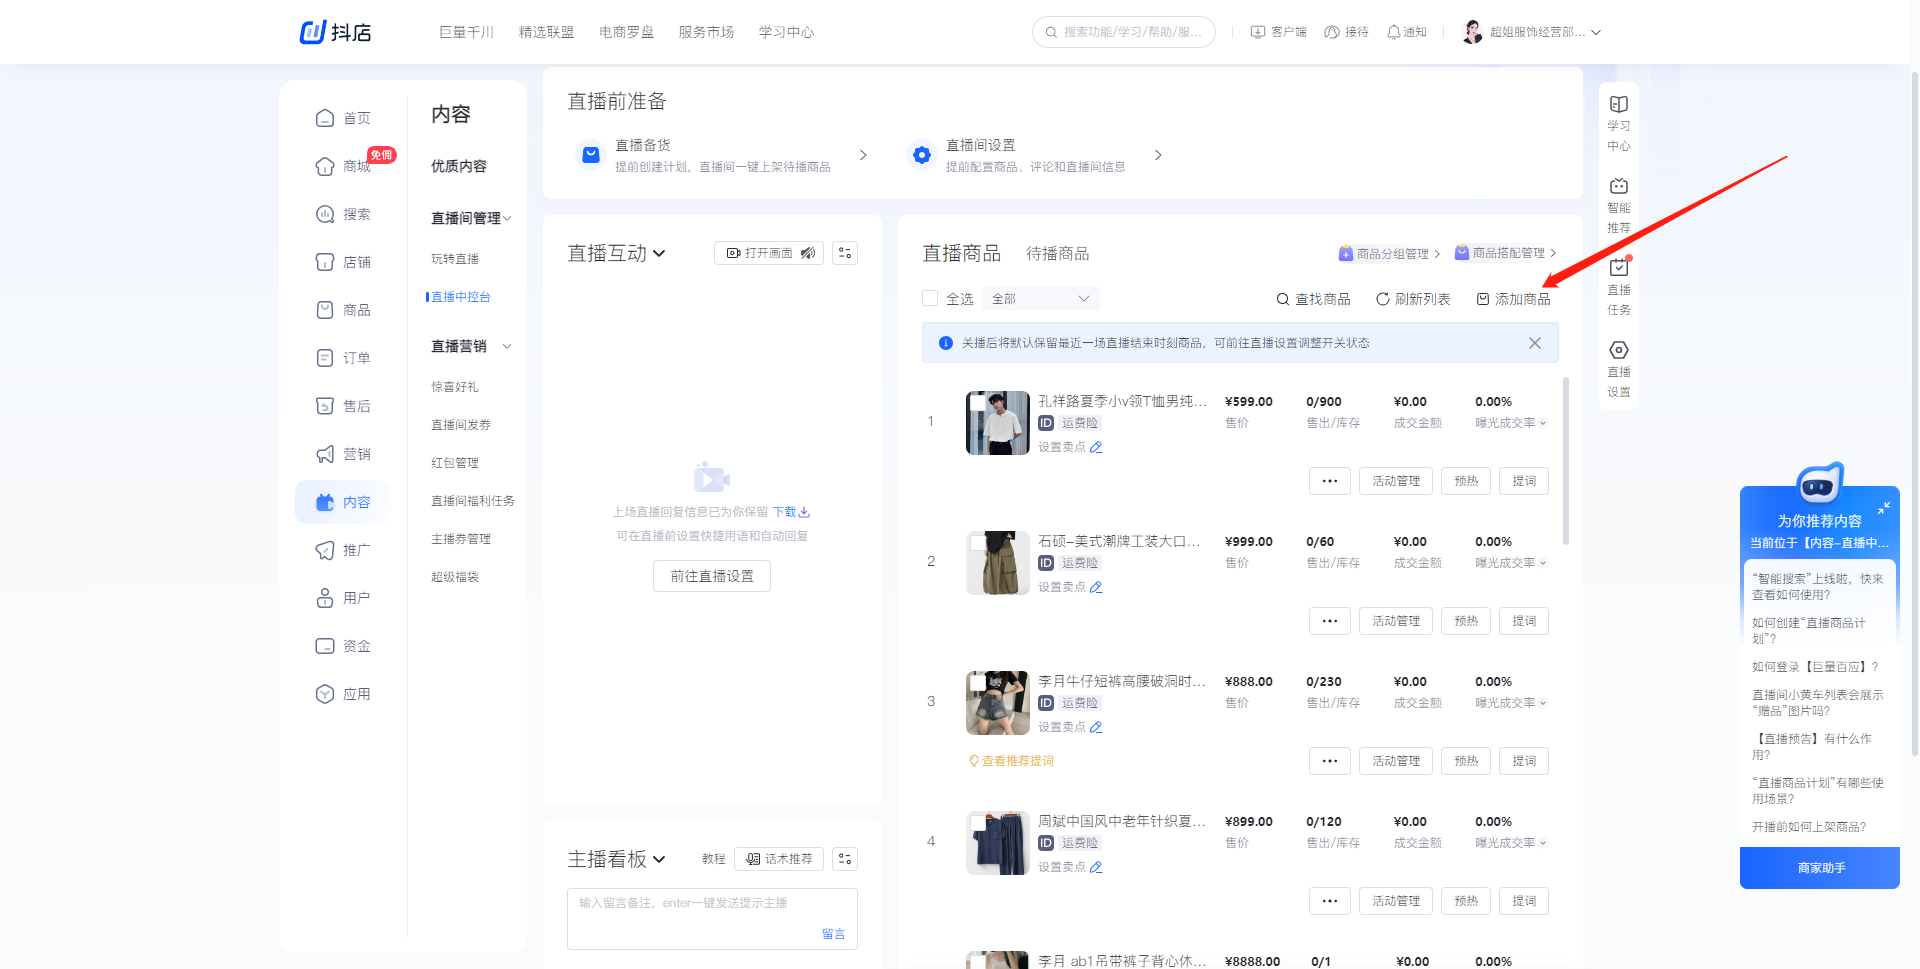
Task: Click the product list vertical scrollbar
Action: [x=1566, y=460]
